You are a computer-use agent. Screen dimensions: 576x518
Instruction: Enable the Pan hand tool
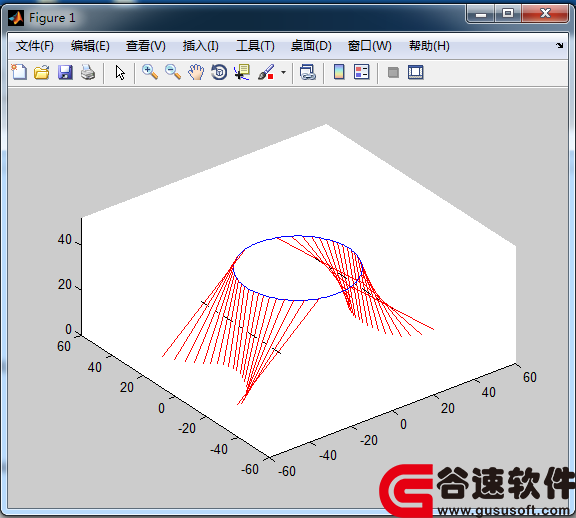click(196, 72)
